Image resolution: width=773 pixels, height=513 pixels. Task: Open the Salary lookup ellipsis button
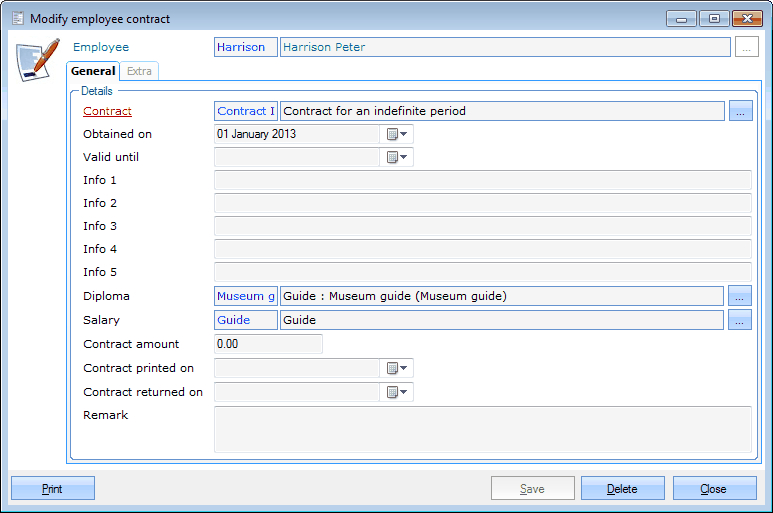740,320
